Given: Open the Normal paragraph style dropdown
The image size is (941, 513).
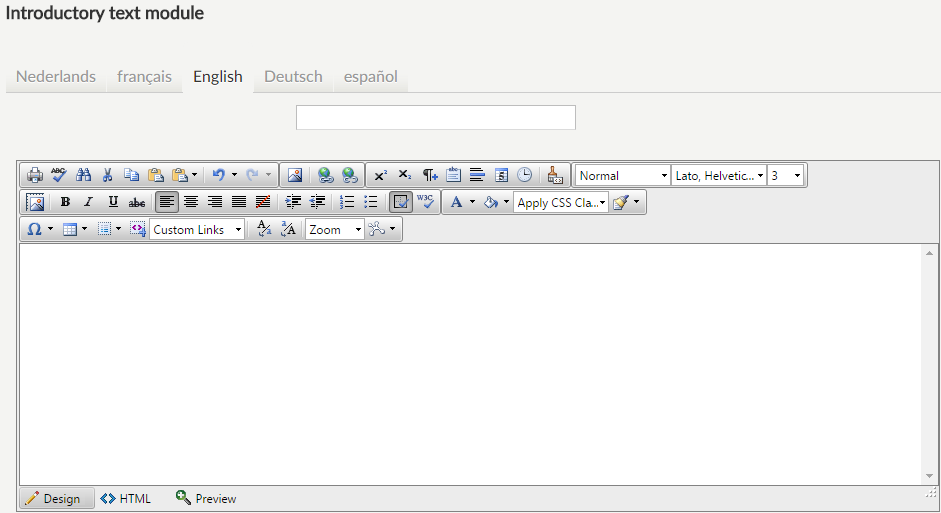Looking at the screenshot, I should pyautogui.click(x=623, y=175).
